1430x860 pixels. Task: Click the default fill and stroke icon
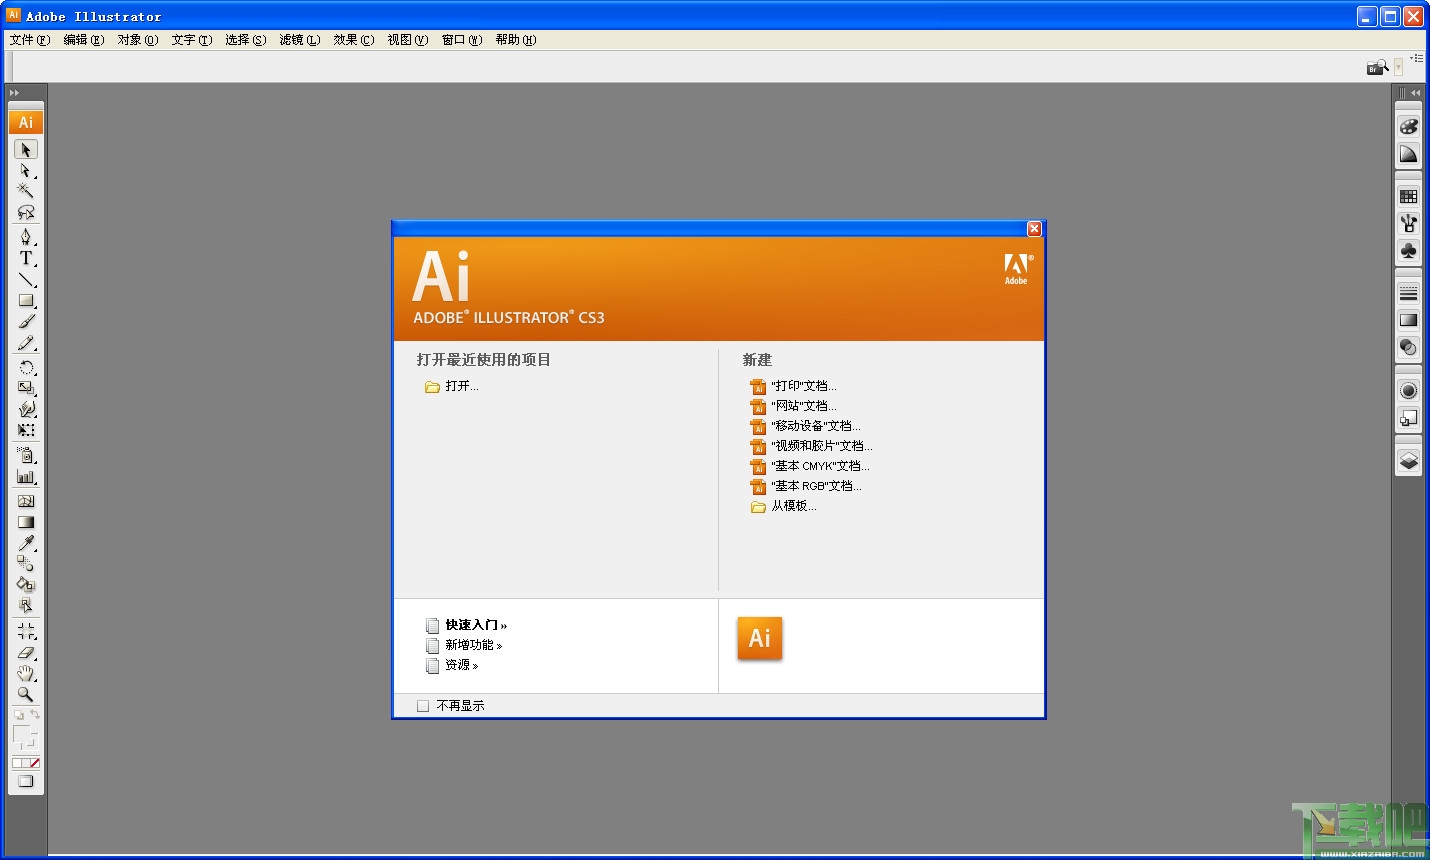click(x=19, y=715)
